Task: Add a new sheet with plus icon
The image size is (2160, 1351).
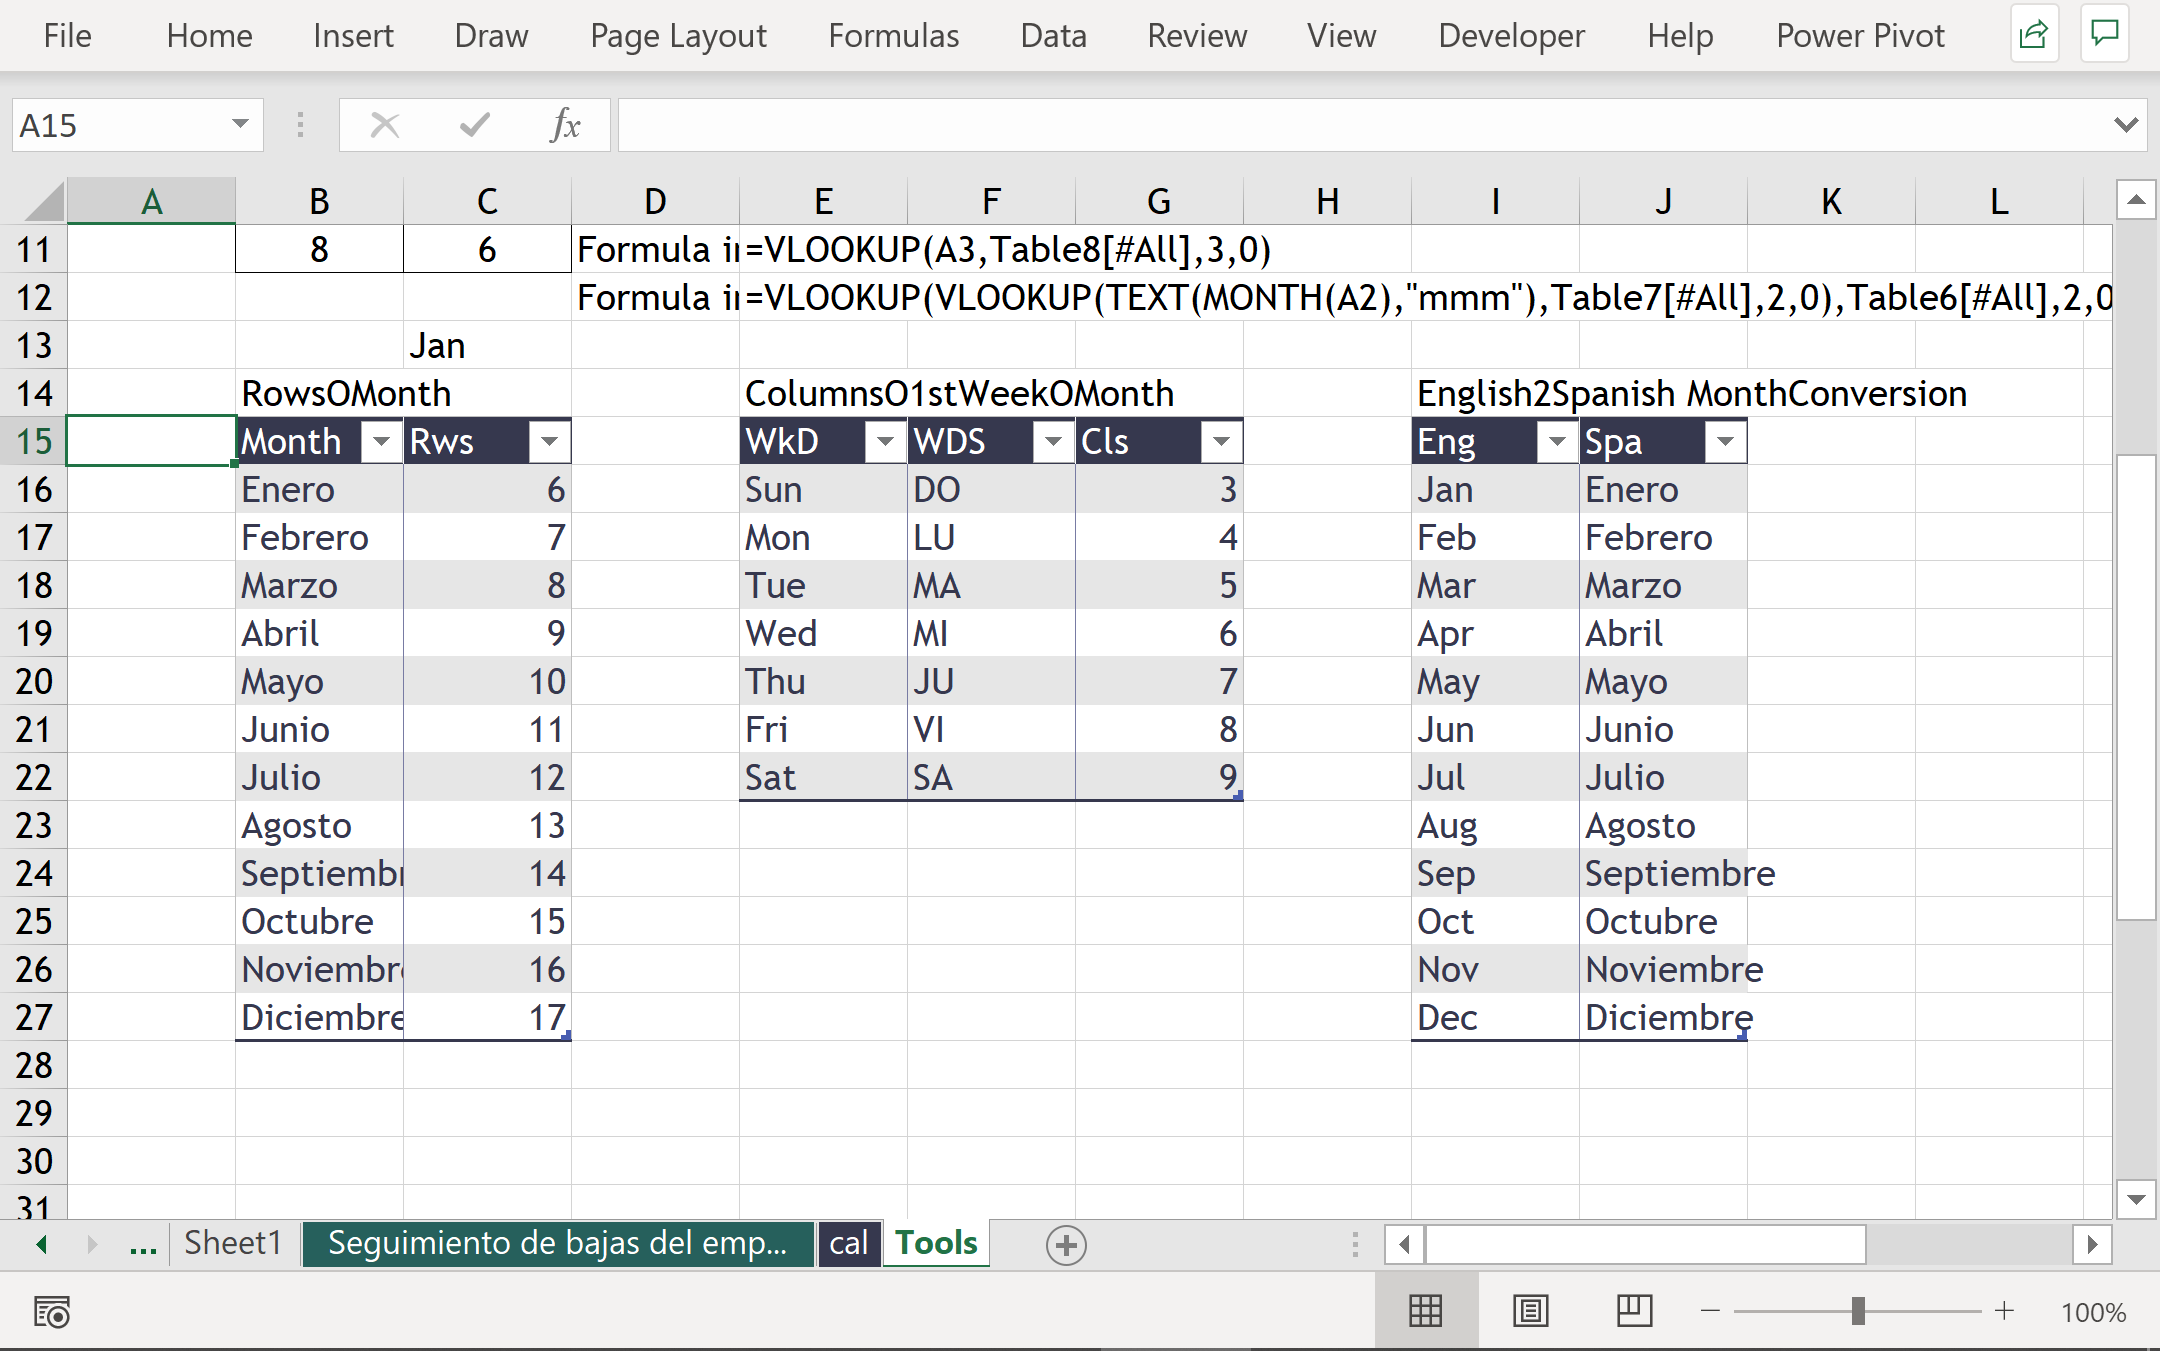Action: point(1066,1245)
